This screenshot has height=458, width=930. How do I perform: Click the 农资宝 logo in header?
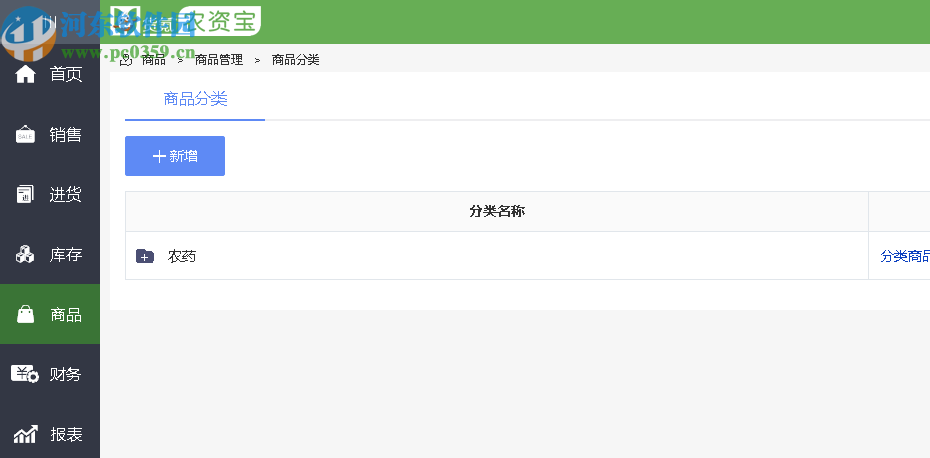tap(186, 21)
